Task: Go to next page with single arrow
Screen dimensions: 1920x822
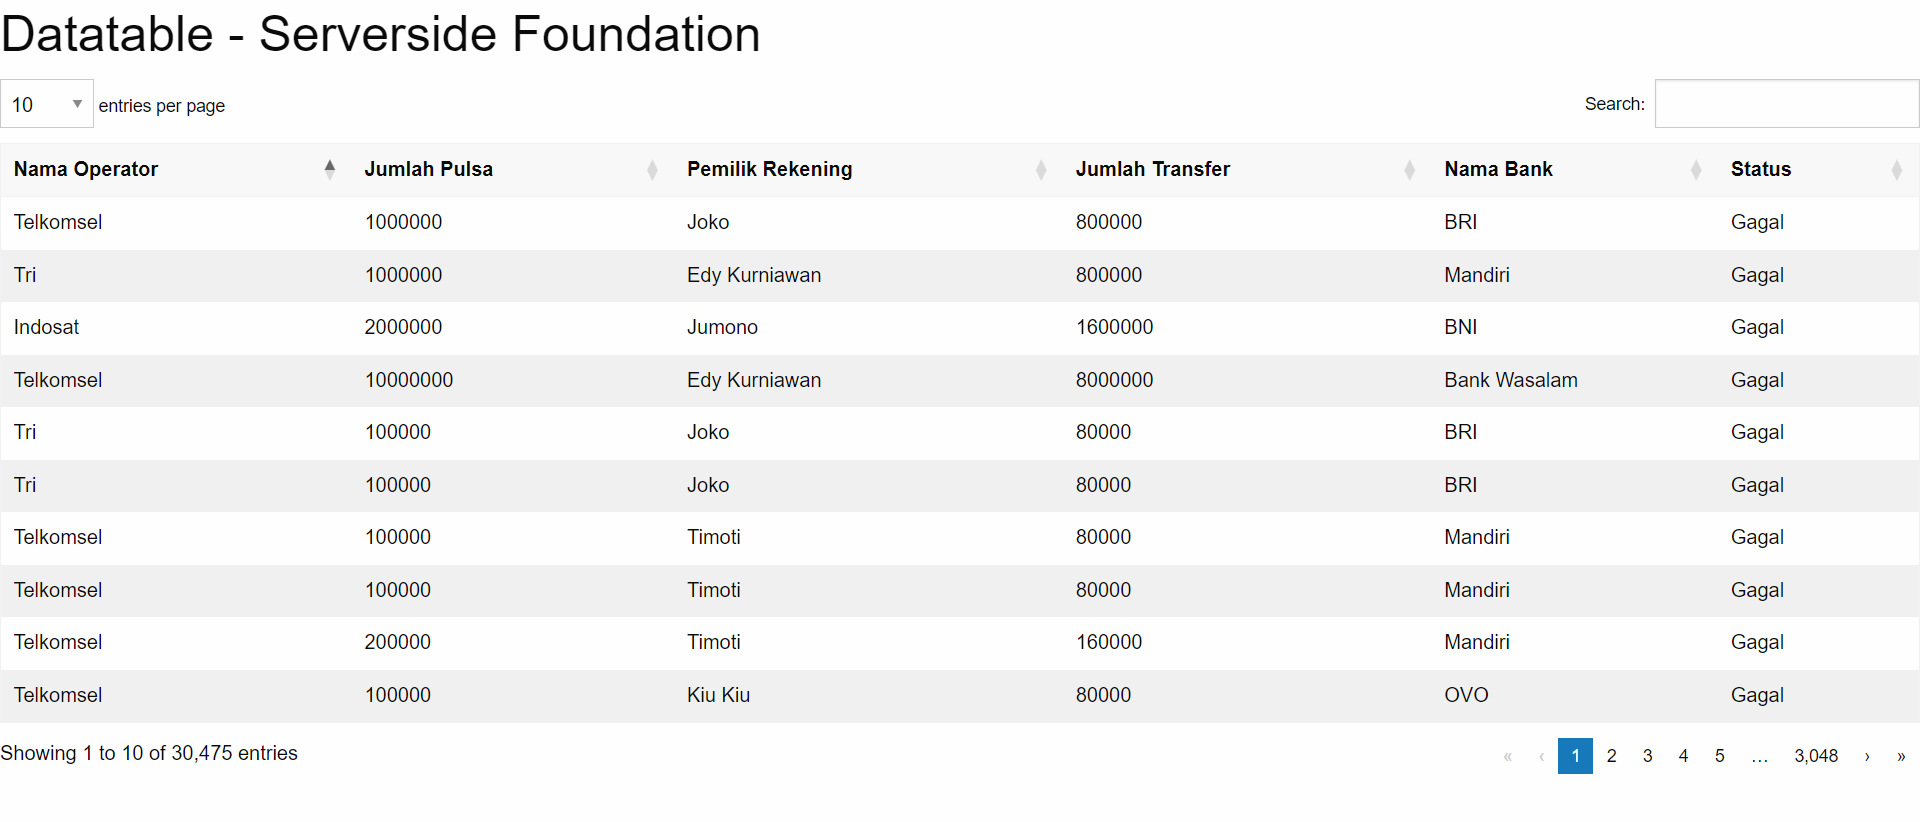Action: (x=1867, y=756)
